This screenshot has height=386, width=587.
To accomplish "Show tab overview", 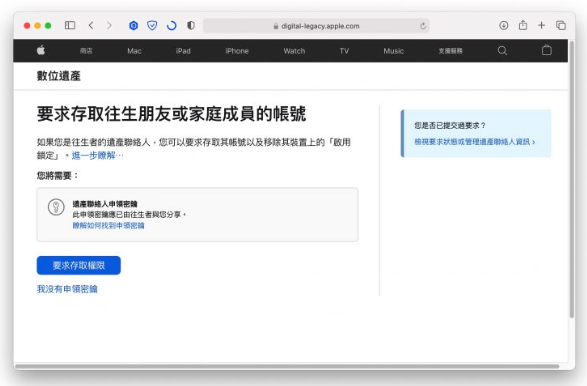I will click(561, 25).
